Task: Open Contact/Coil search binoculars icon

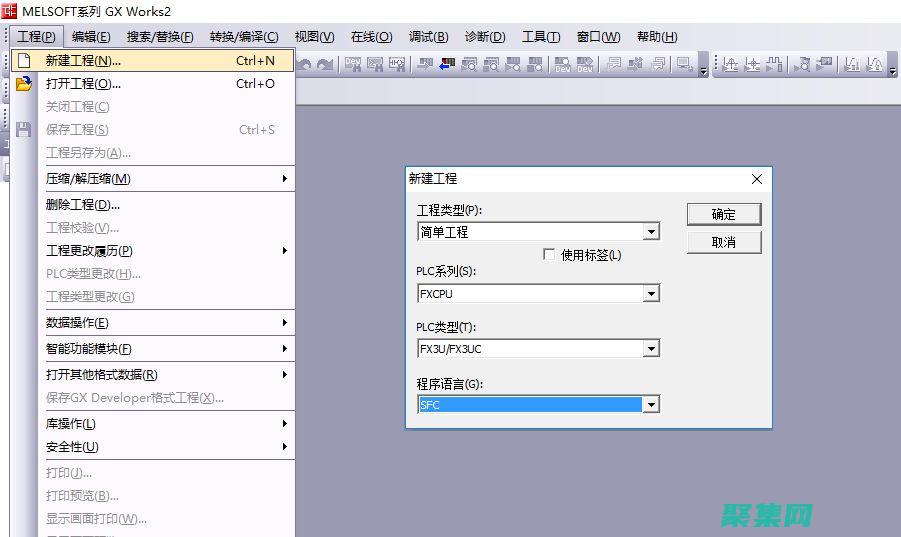Action: [397, 64]
